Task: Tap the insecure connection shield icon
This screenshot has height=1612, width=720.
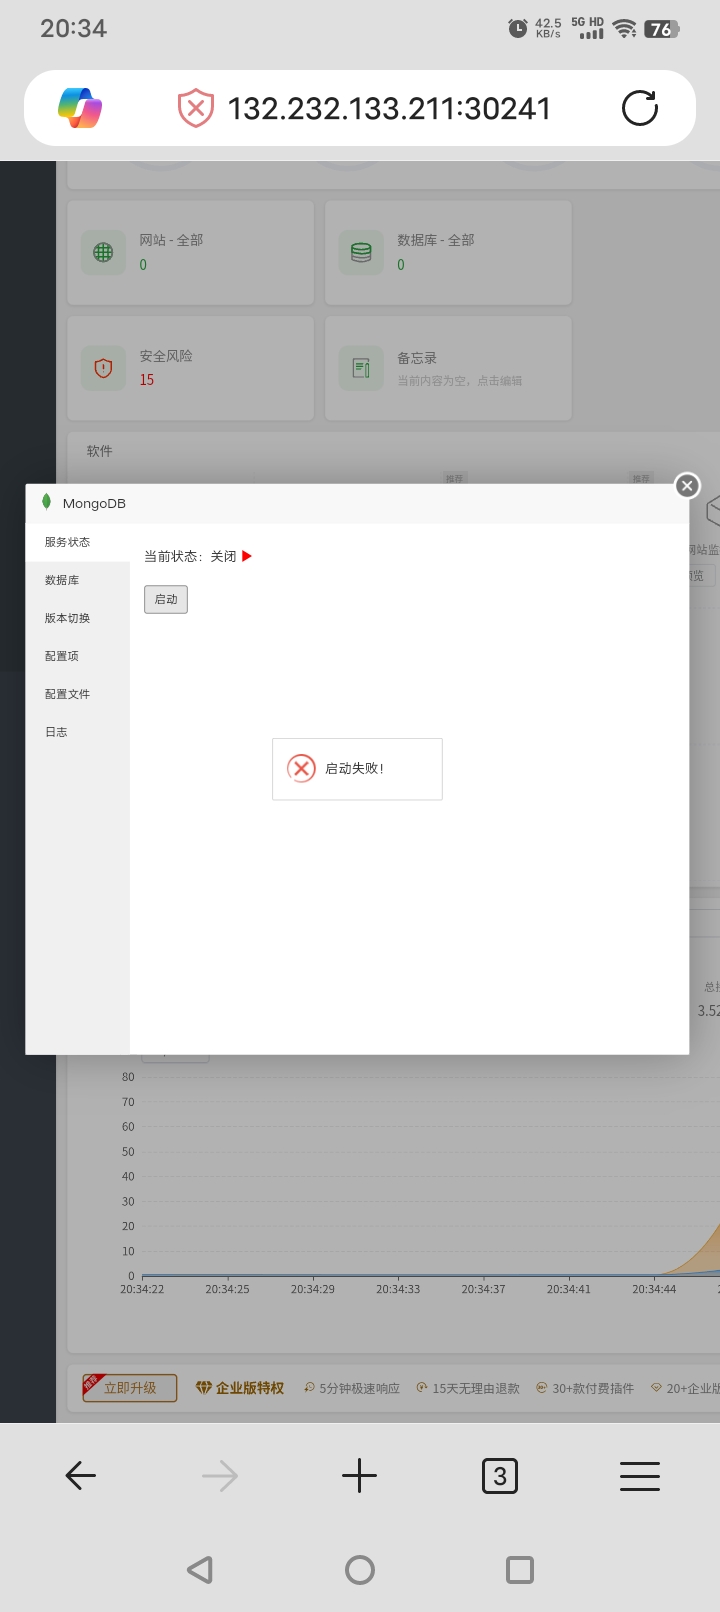Action: coord(196,108)
